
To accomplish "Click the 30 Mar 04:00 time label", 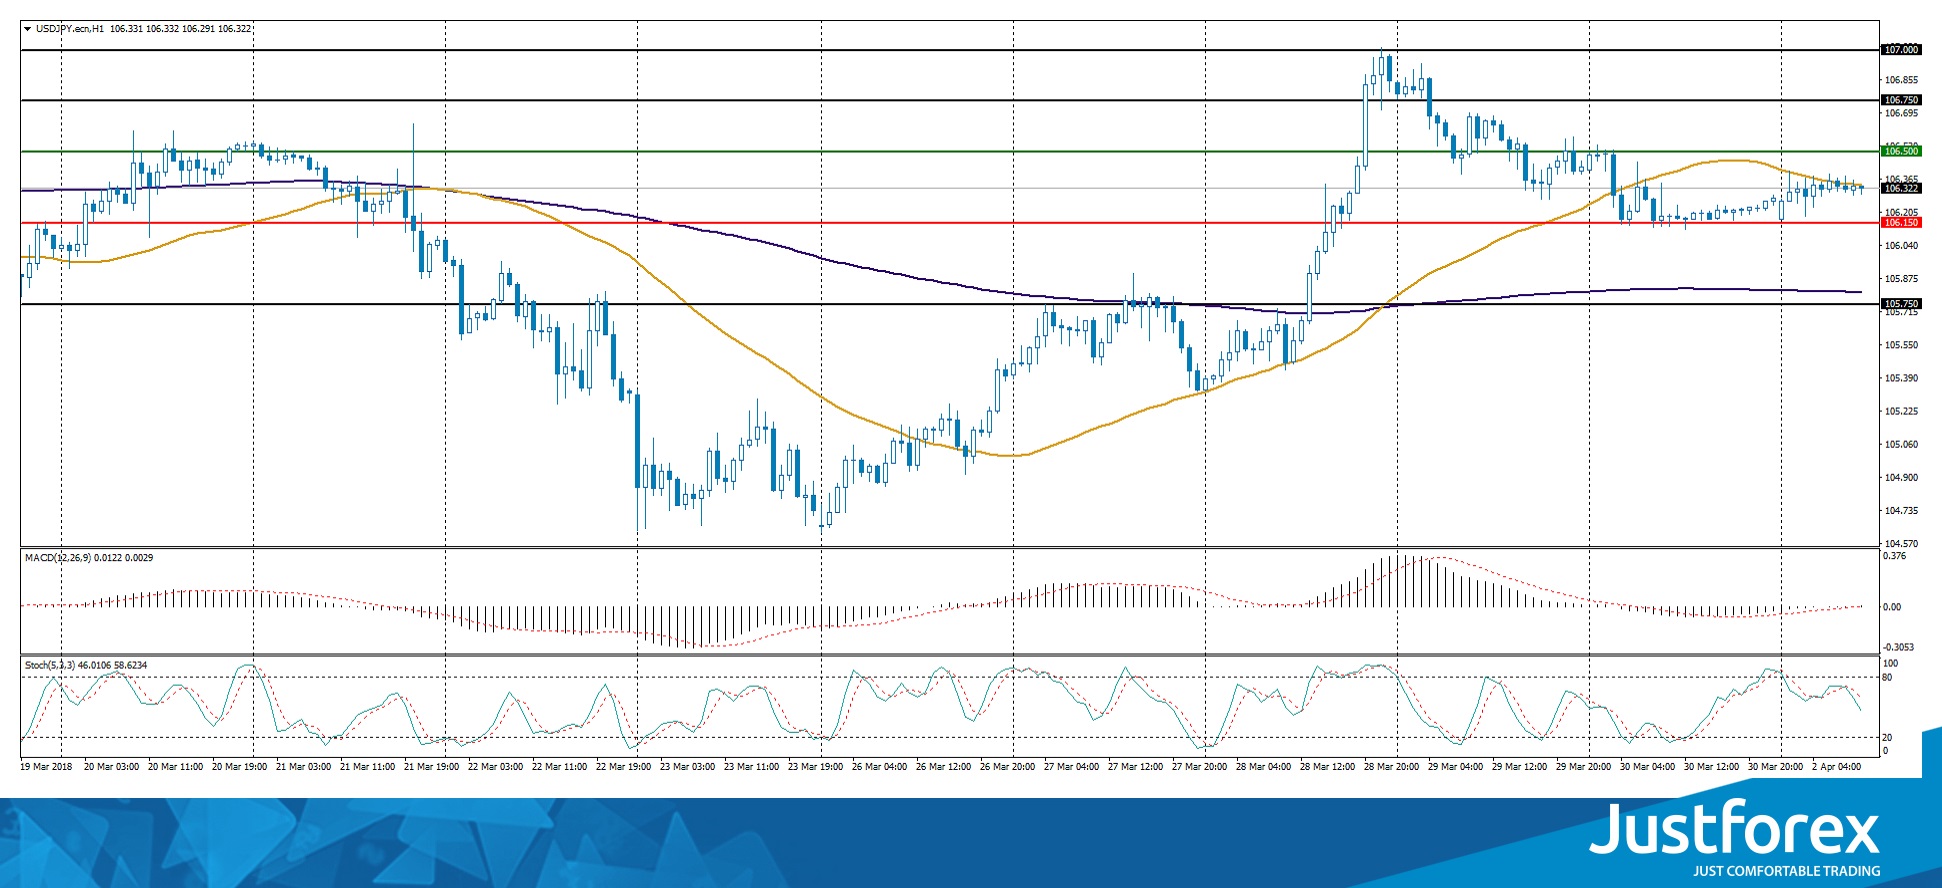I will tap(1647, 767).
